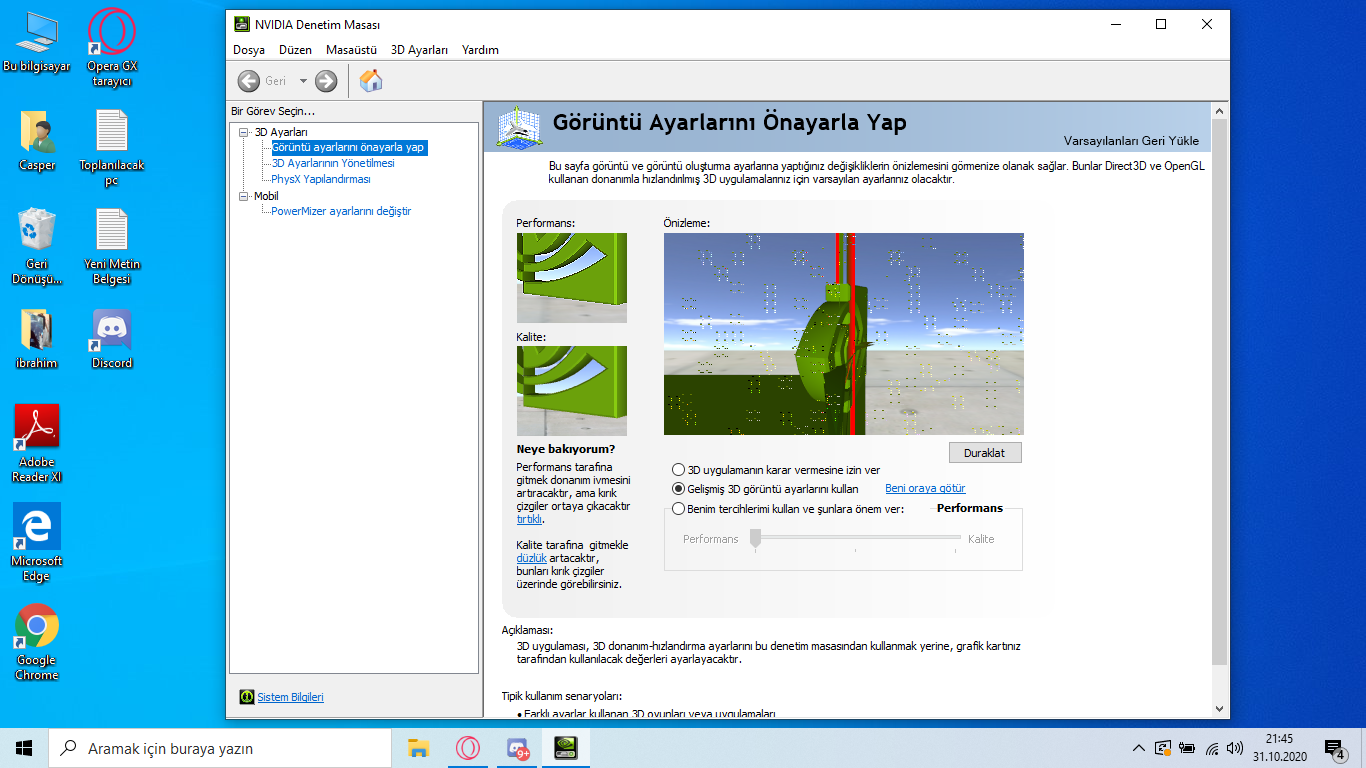Click the 'düzlük' help link

click(531, 558)
